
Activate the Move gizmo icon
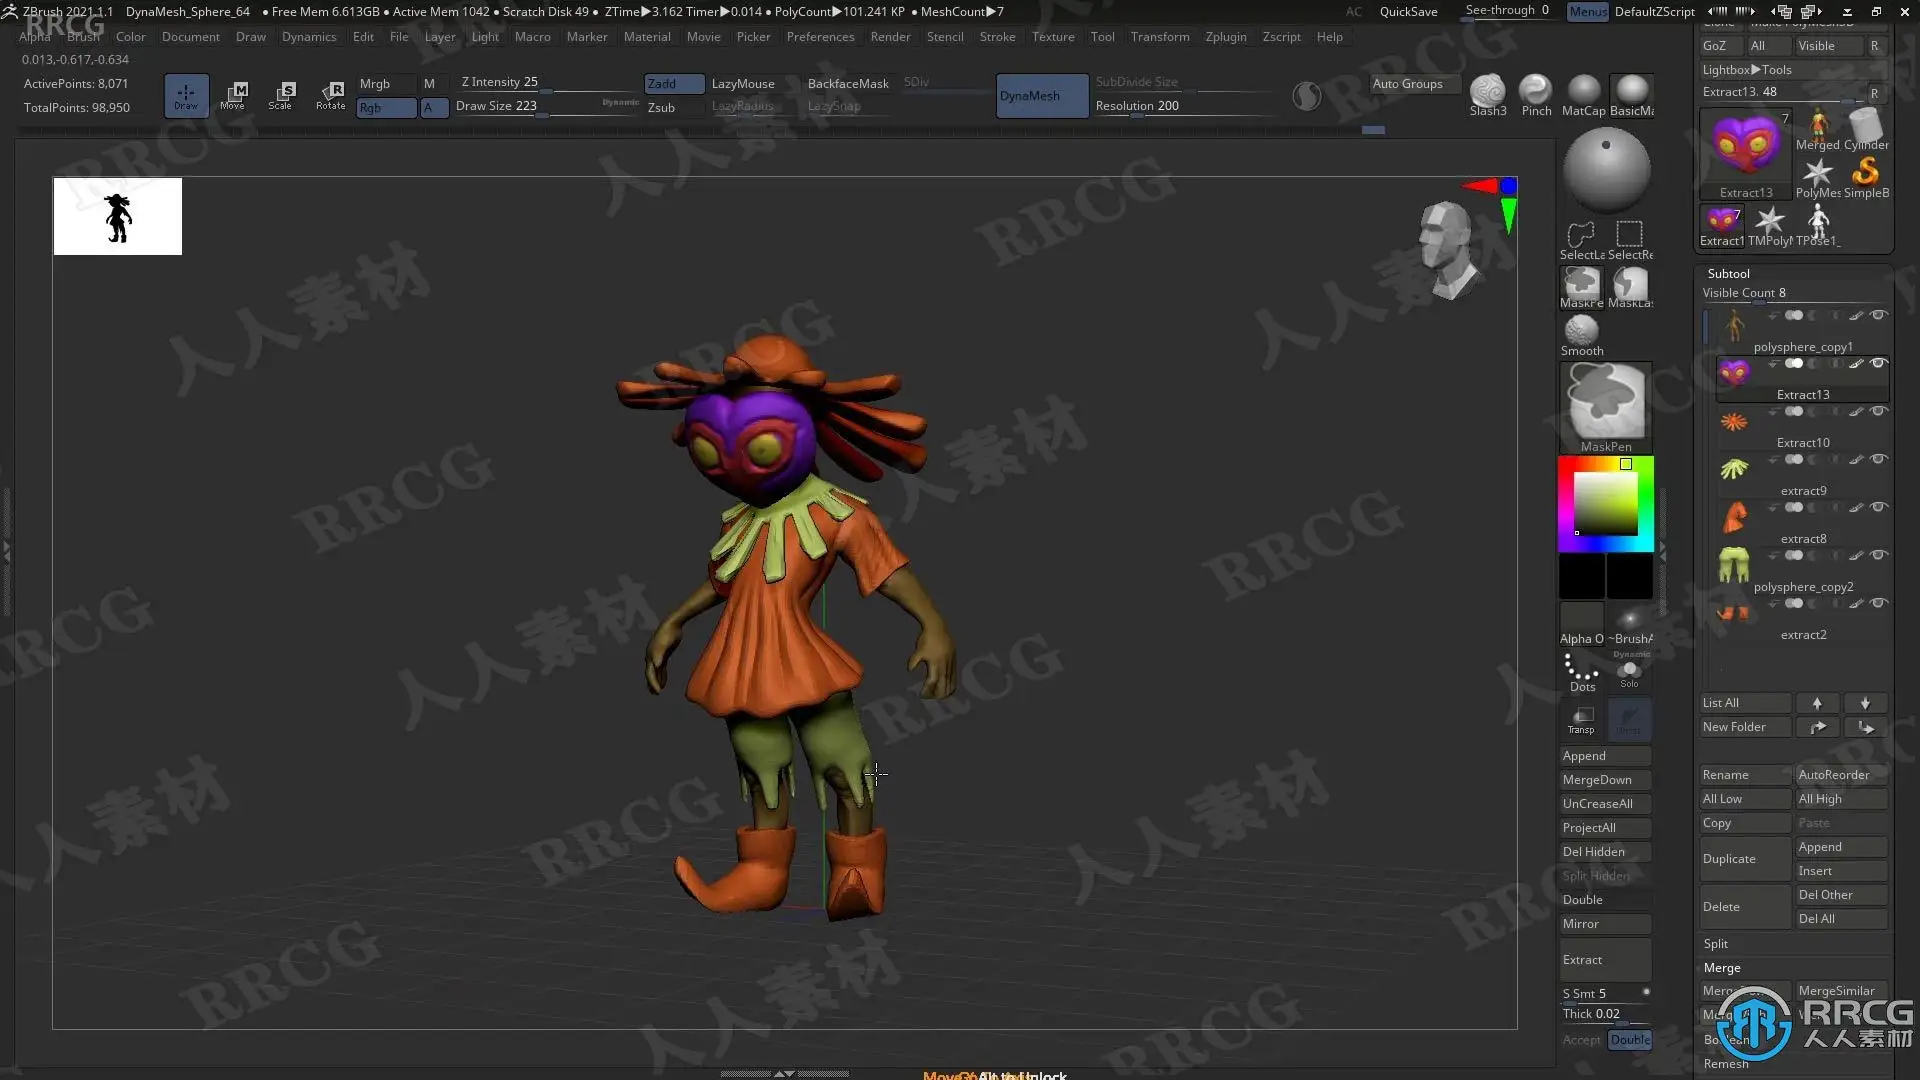point(234,95)
